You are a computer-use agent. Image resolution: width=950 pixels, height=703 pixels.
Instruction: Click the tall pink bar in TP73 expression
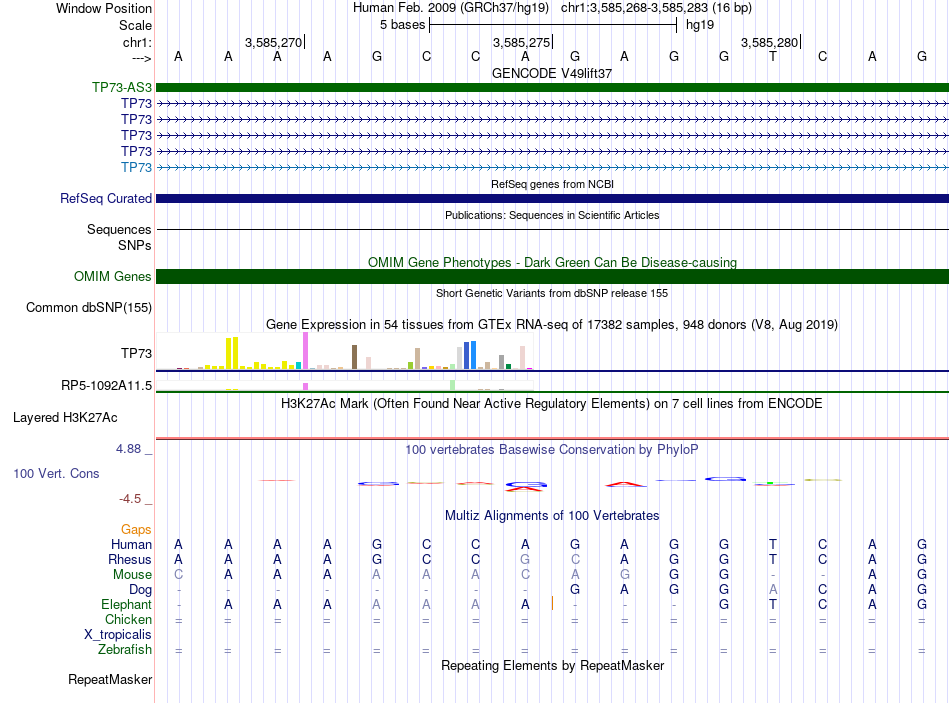[x=306, y=351]
